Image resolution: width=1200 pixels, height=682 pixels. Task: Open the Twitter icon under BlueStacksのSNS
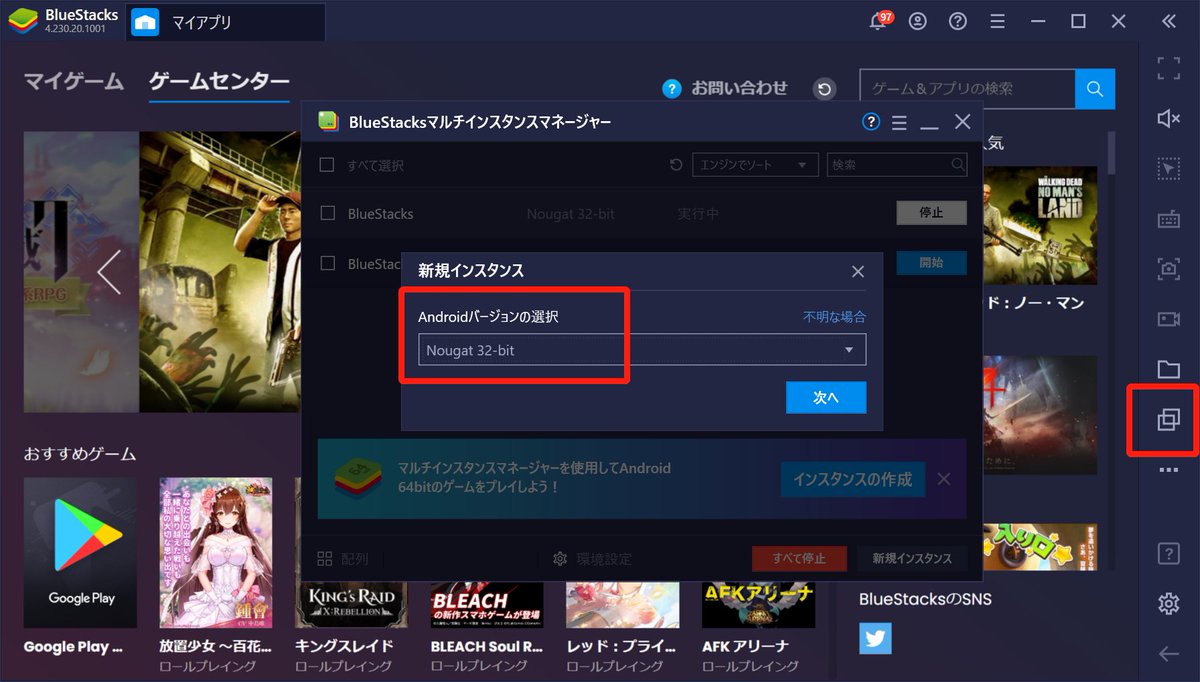(875, 638)
